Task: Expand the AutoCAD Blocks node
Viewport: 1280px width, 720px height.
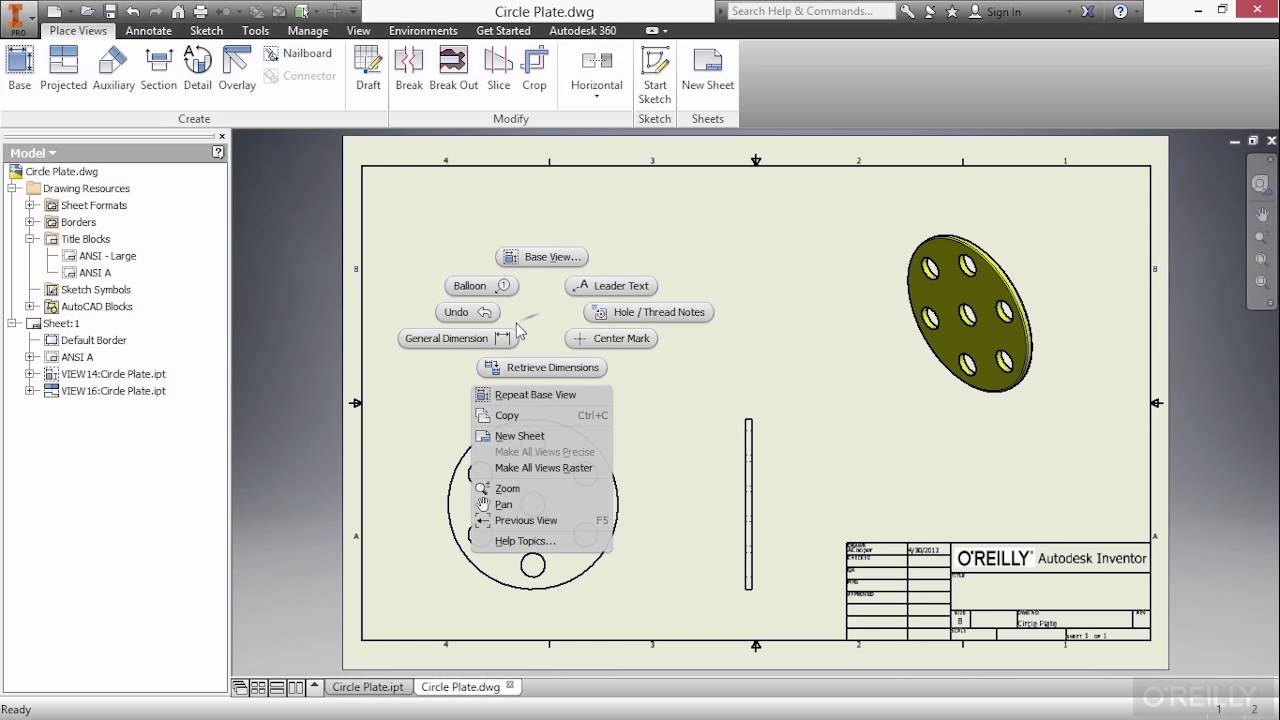Action: [30, 307]
